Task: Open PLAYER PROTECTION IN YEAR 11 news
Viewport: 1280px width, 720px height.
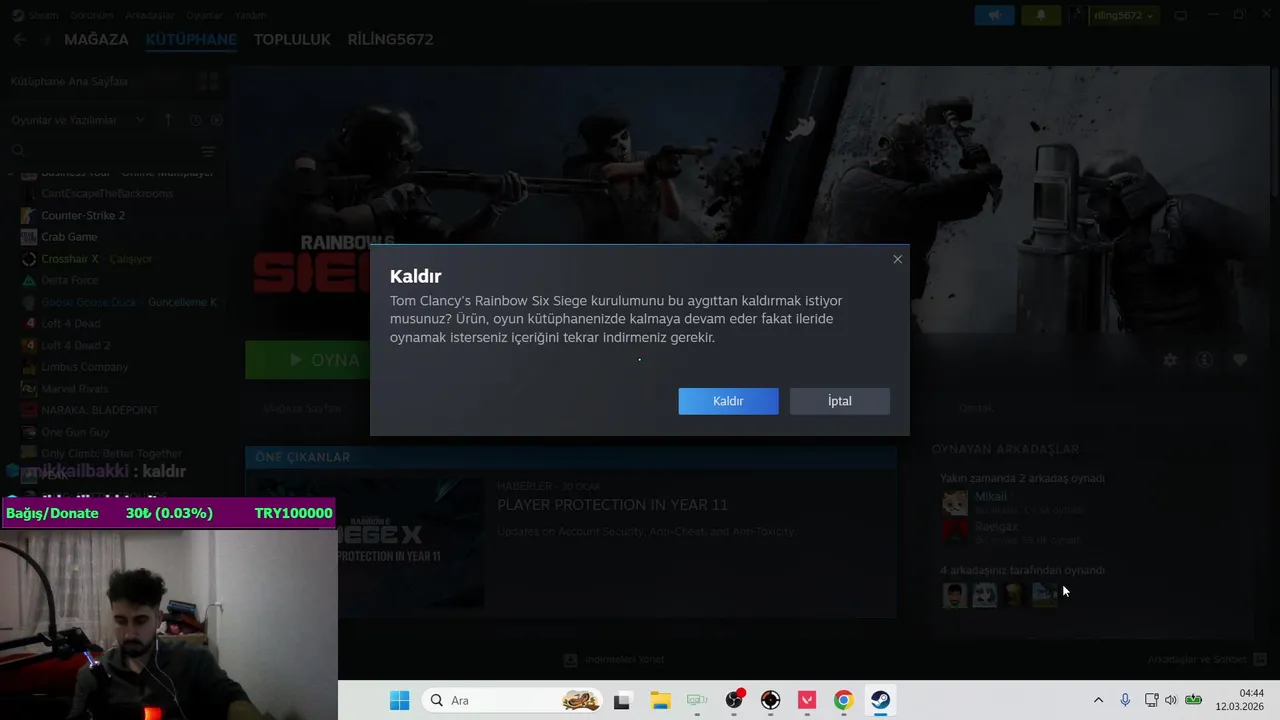Action: [x=613, y=505]
